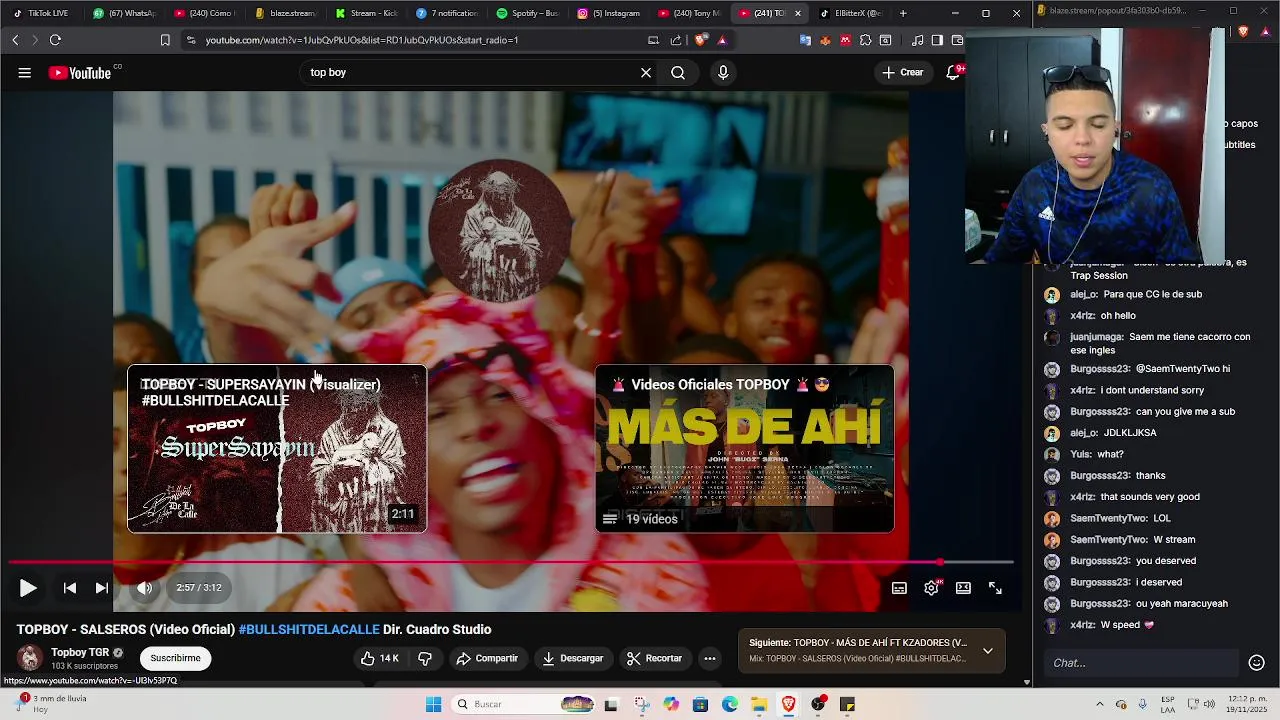Viewport: 1280px width, 720px height.
Task: Seek on the red video progress bar
Action: tap(512, 562)
